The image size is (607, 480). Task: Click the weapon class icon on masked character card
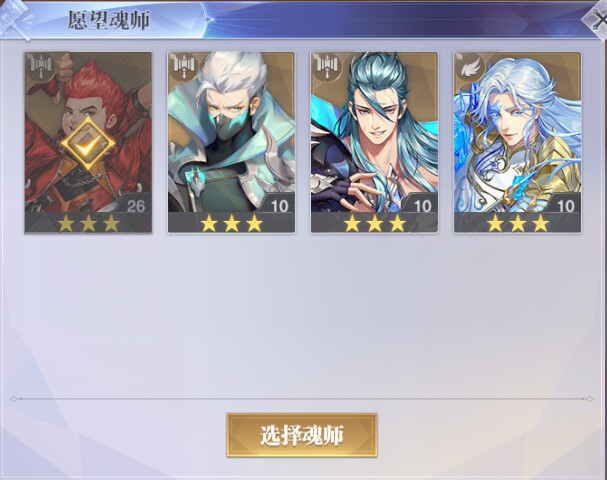[x=184, y=66]
